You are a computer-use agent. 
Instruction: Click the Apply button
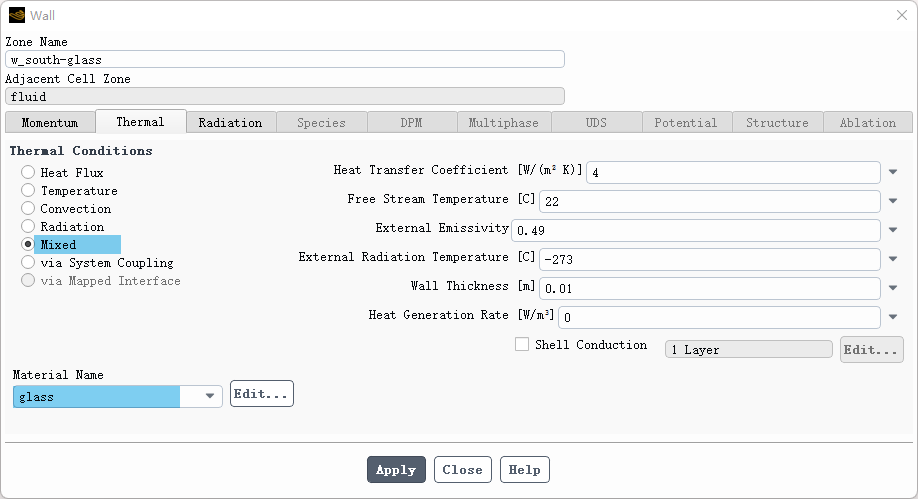(396, 470)
